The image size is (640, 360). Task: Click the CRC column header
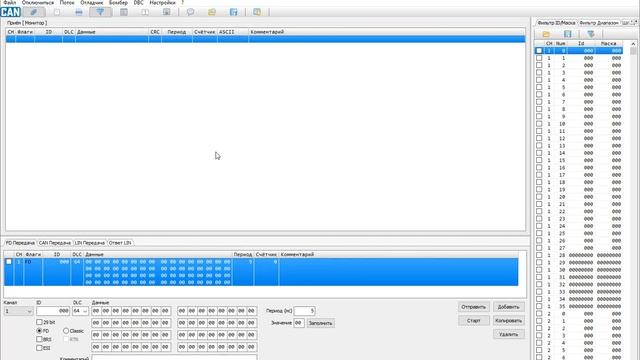click(155, 32)
